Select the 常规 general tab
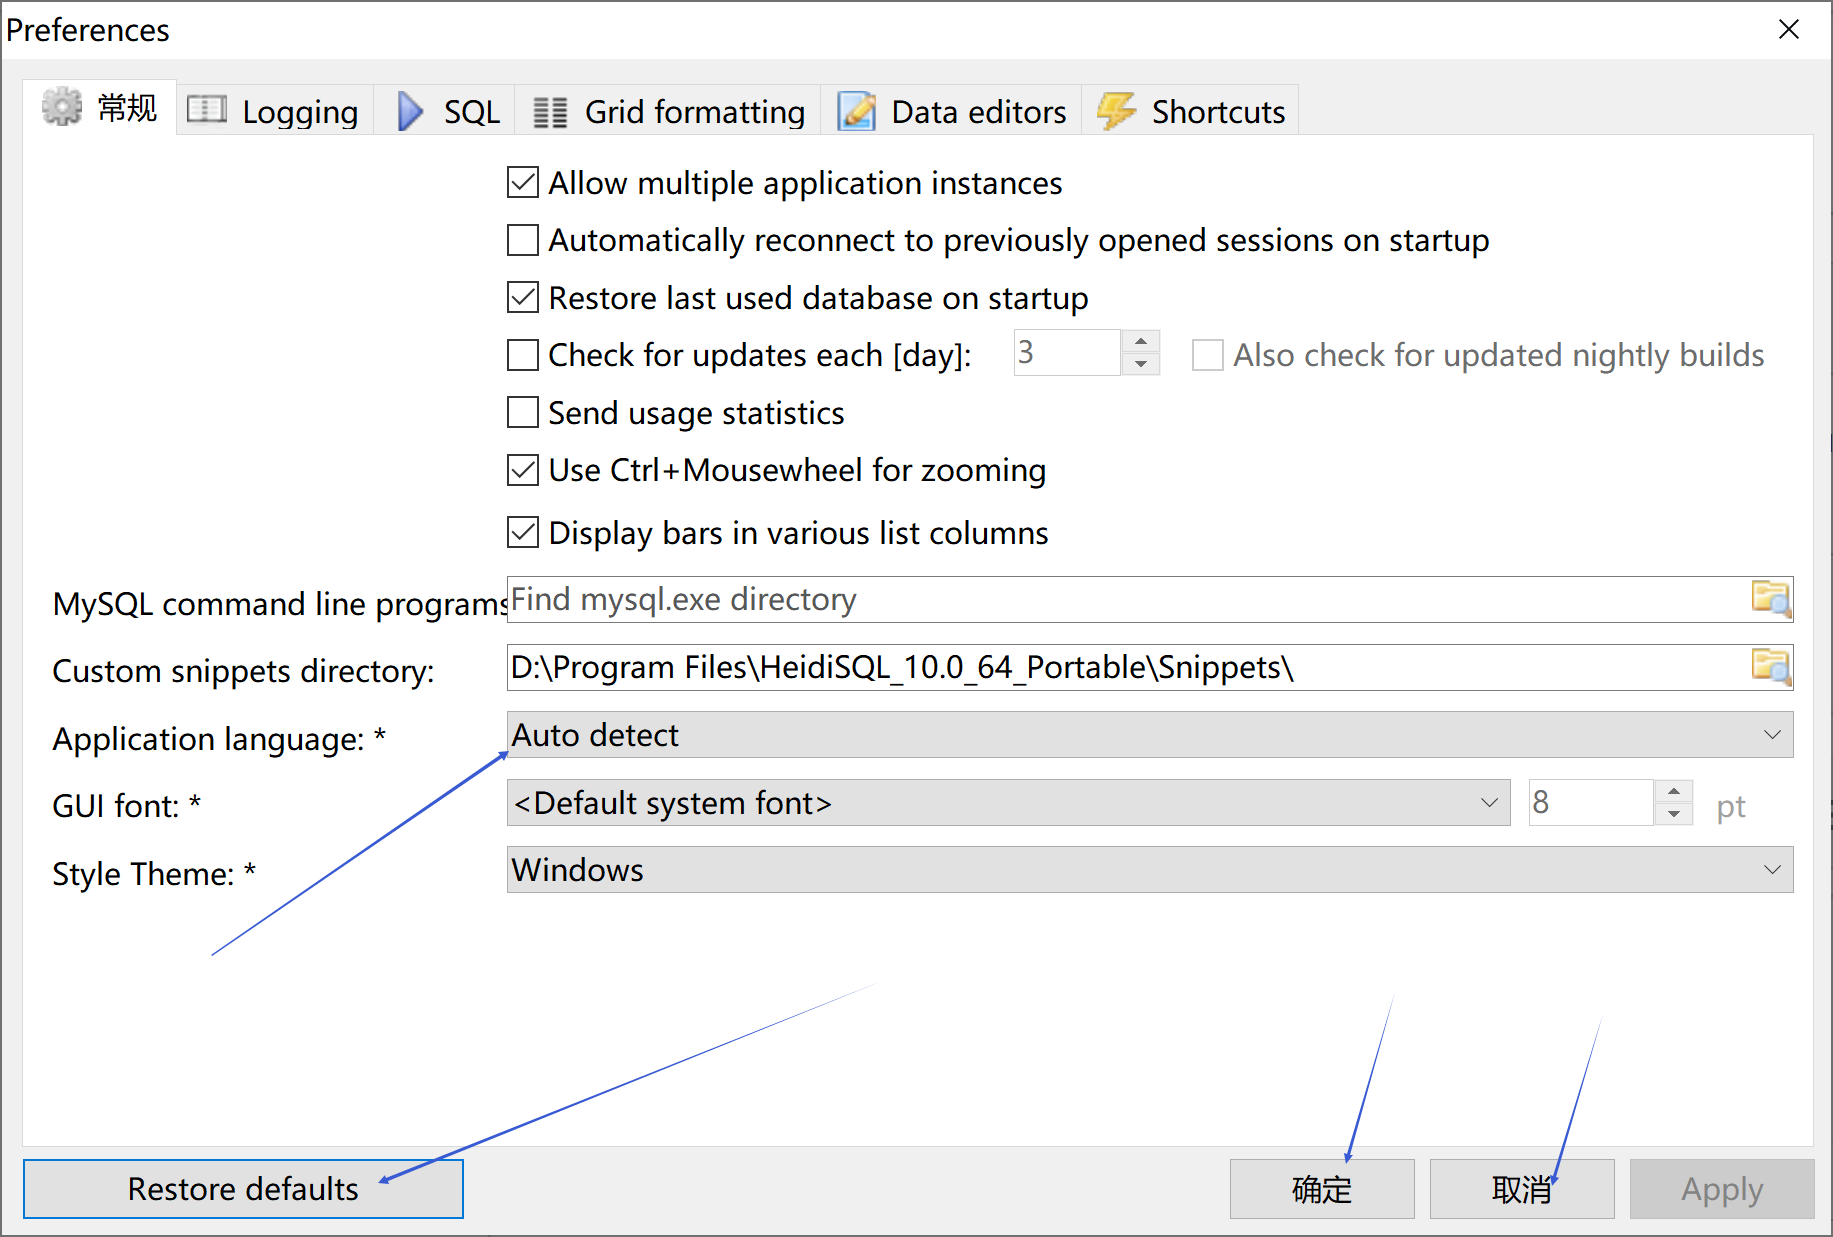The image size is (1833, 1237). click(x=100, y=107)
